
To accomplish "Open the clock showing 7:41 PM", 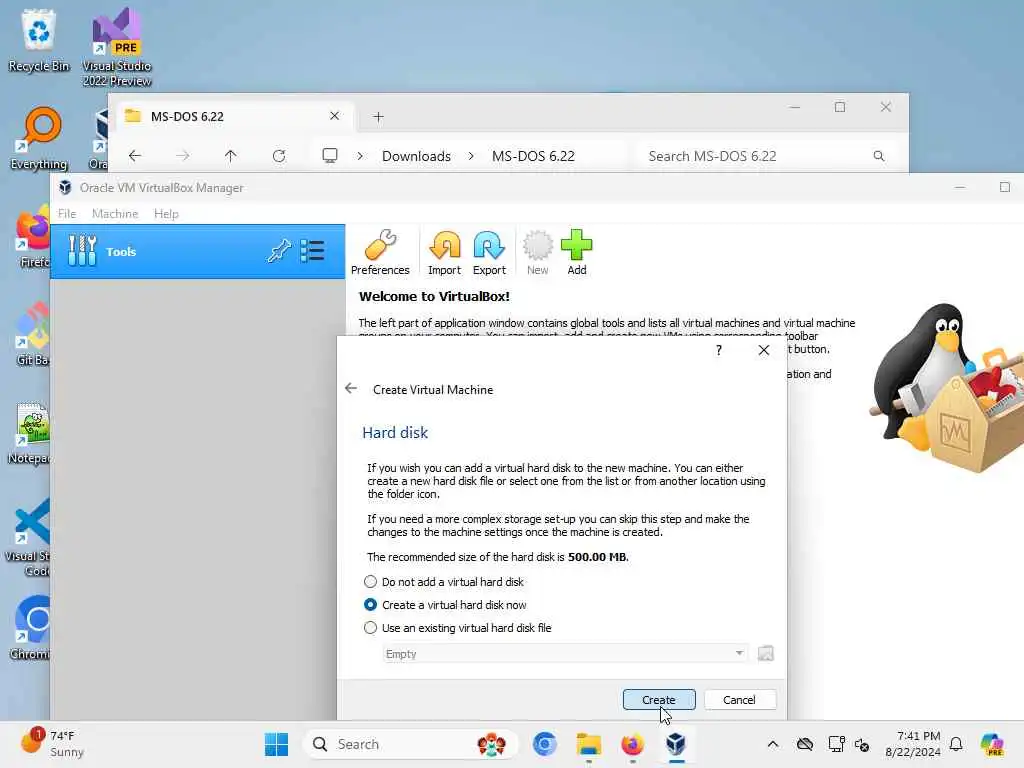I will (x=913, y=744).
